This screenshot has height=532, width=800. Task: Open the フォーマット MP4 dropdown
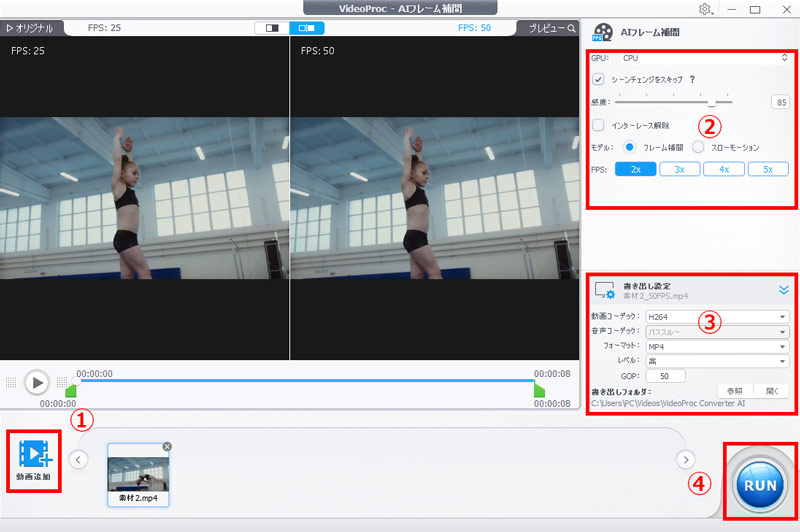717,347
